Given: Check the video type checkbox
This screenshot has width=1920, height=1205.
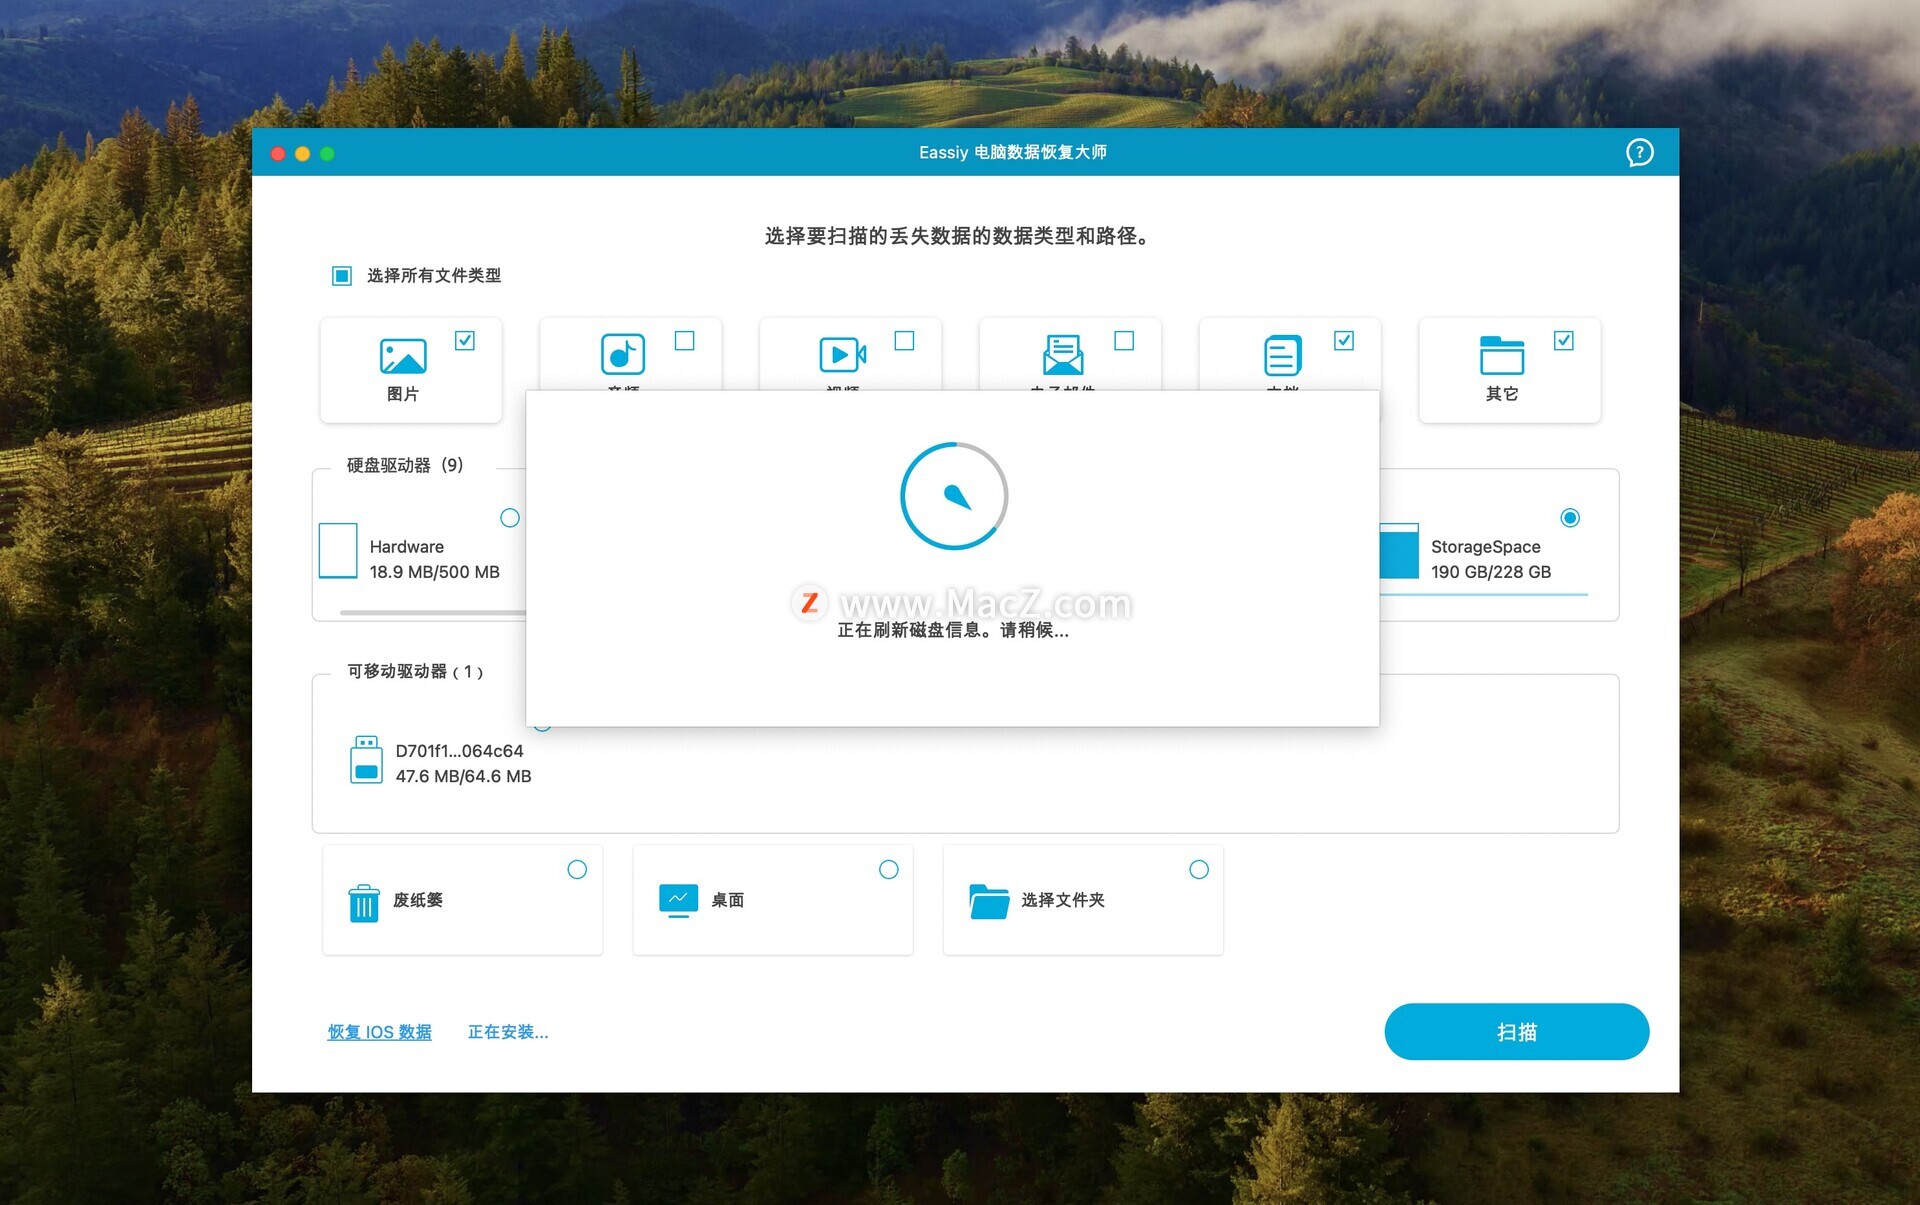Looking at the screenshot, I should 905,341.
